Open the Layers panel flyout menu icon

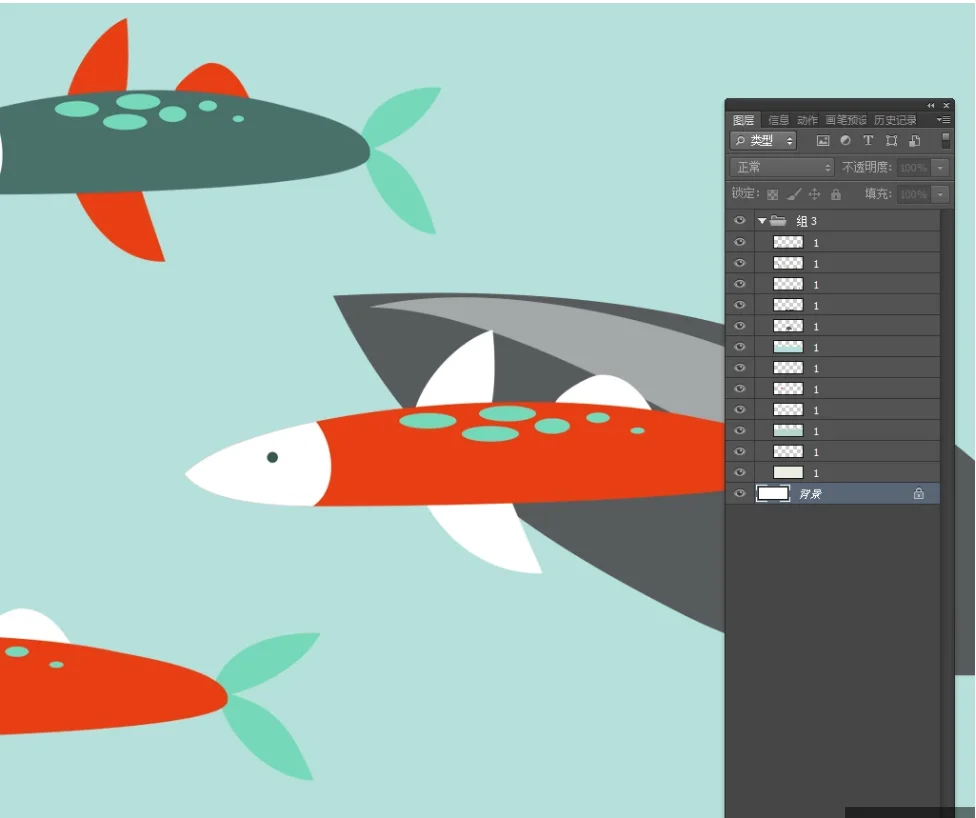coord(944,120)
